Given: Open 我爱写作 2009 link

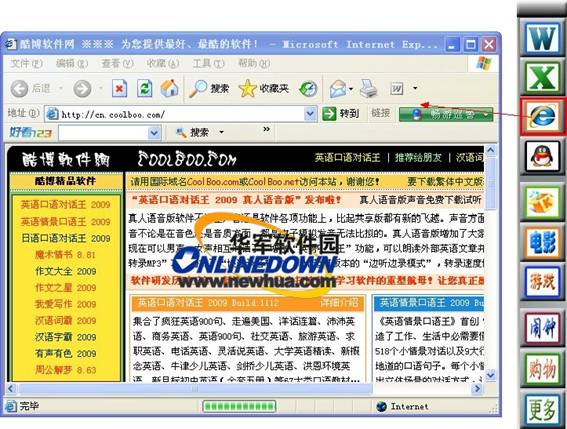Looking at the screenshot, I should pyautogui.click(x=65, y=304).
